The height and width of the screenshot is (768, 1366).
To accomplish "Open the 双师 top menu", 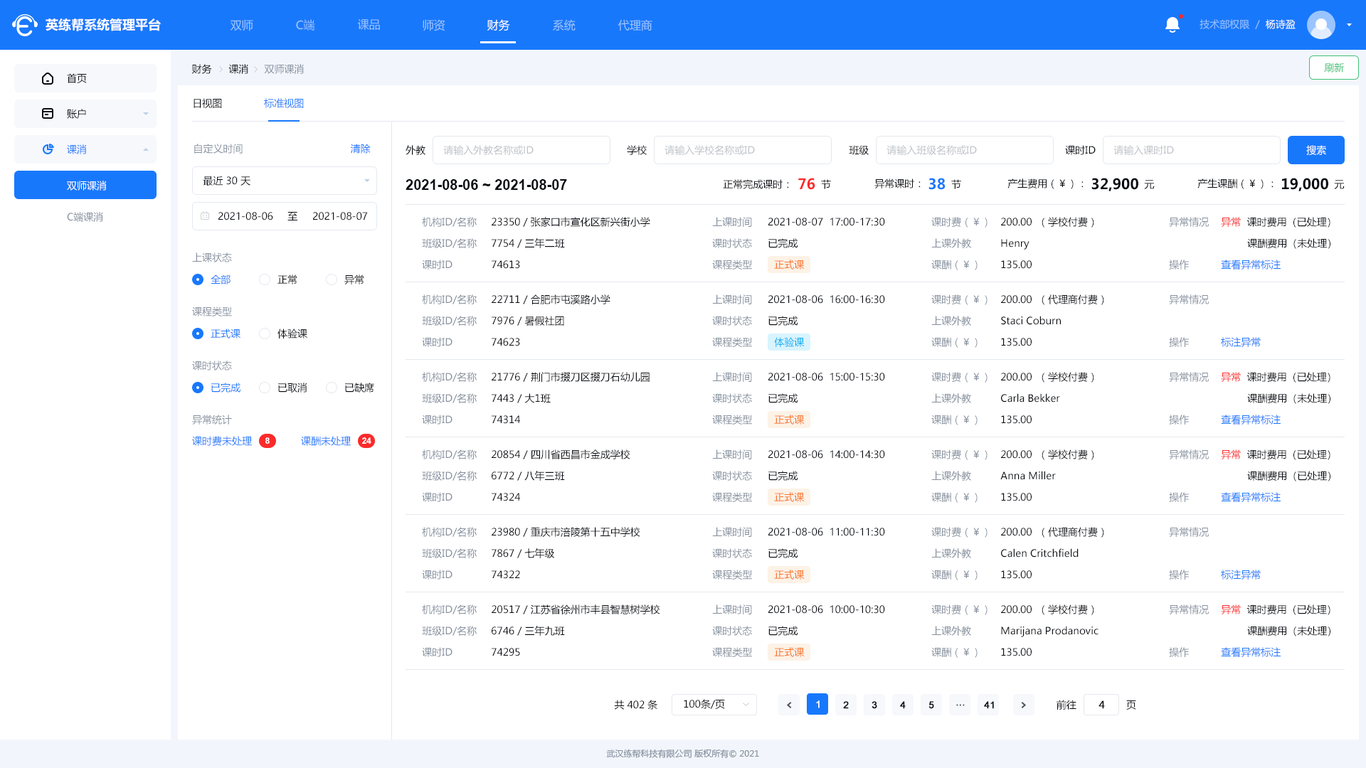I will pos(241,25).
